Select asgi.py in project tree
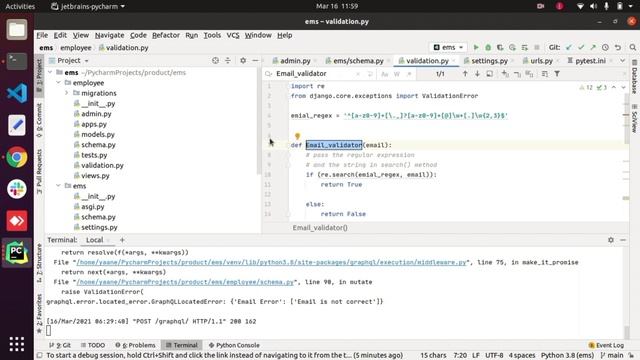Screen dimensions: 640x360 point(93,207)
